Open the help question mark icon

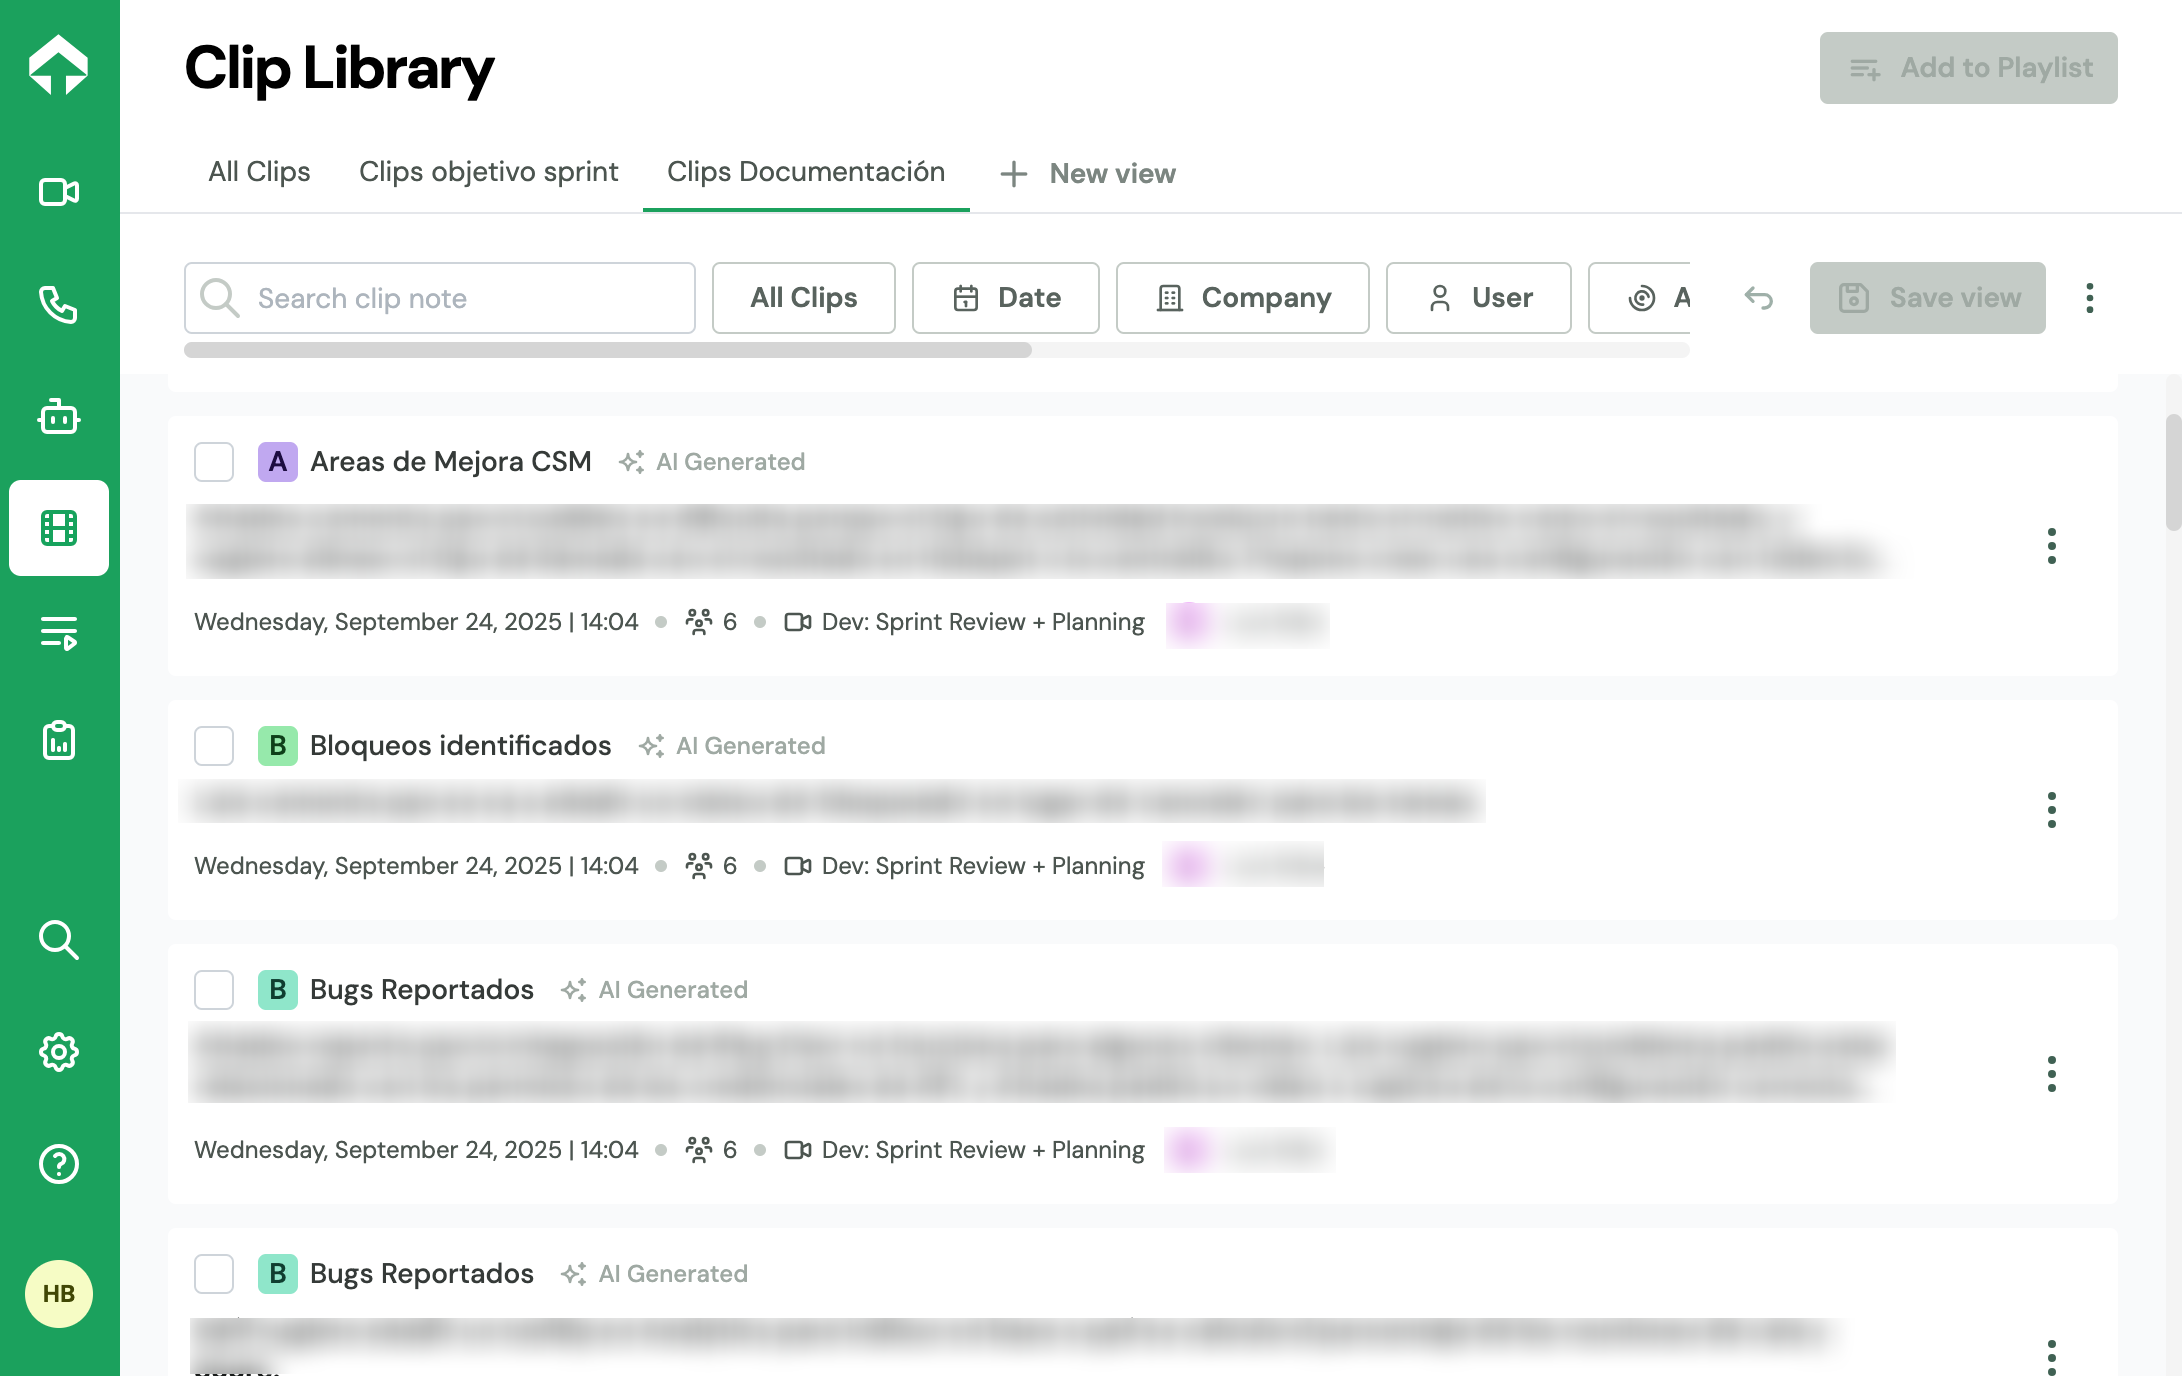(x=59, y=1164)
